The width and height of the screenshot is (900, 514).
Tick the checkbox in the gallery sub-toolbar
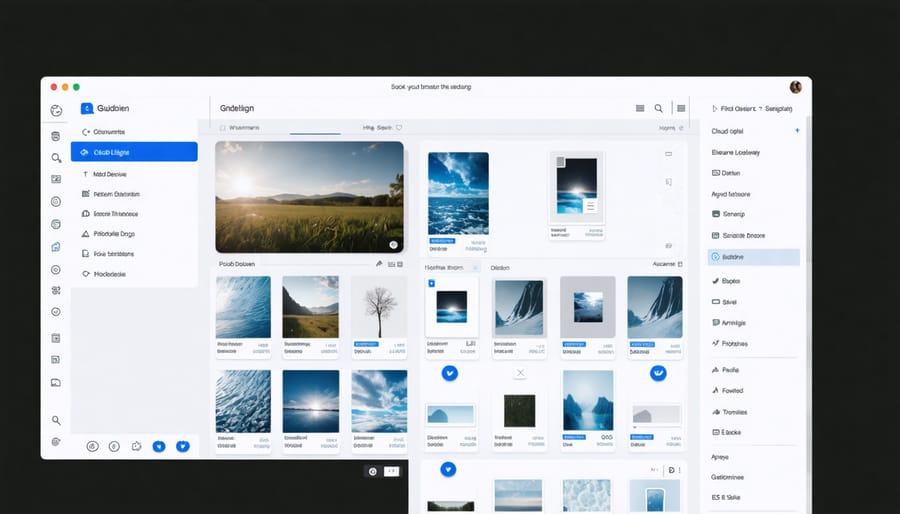click(x=223, y=128)
